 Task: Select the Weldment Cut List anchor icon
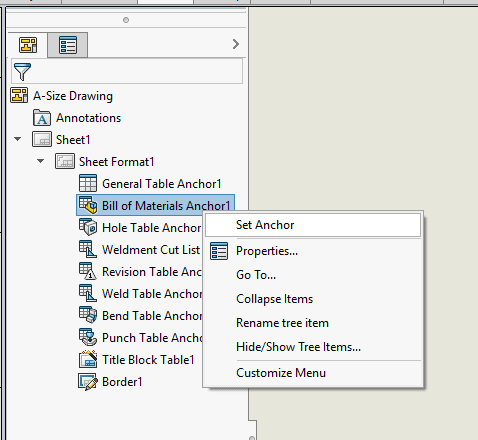pyautogui.click(x=88, y=249)
